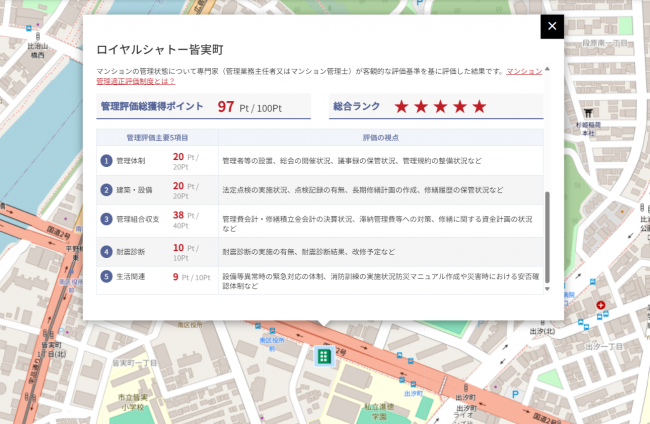Click the fifth red rank star
The image size is (650, 424).
(x=479, y=106)
